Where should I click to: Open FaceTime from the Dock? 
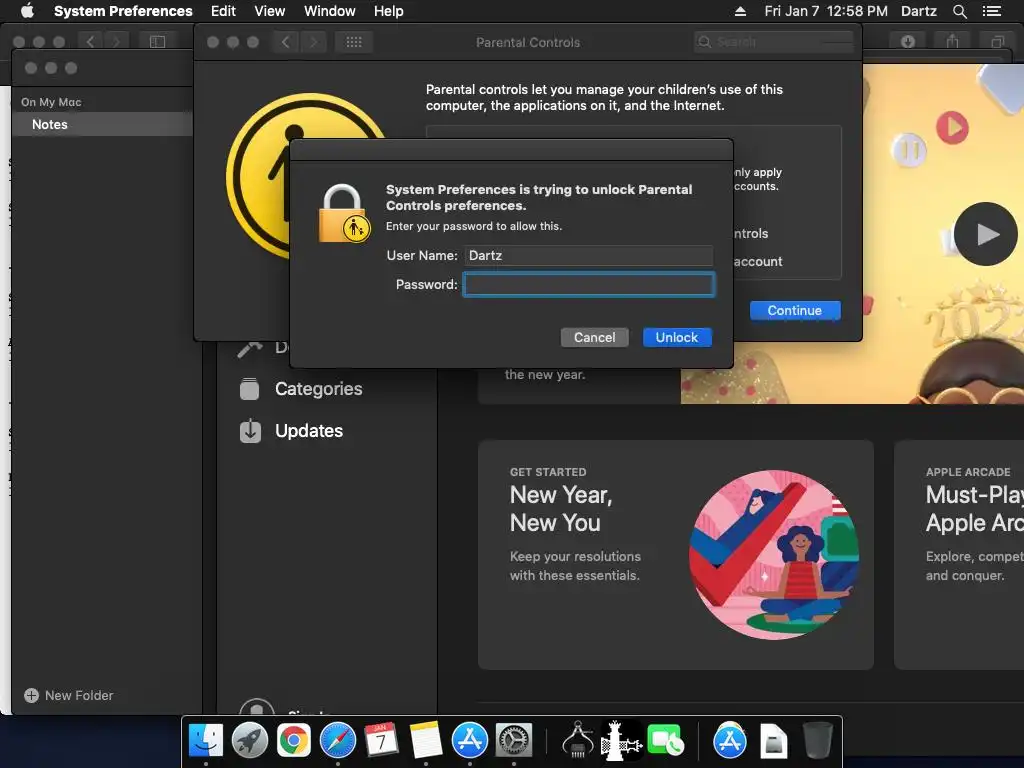(x=665, y=740)
